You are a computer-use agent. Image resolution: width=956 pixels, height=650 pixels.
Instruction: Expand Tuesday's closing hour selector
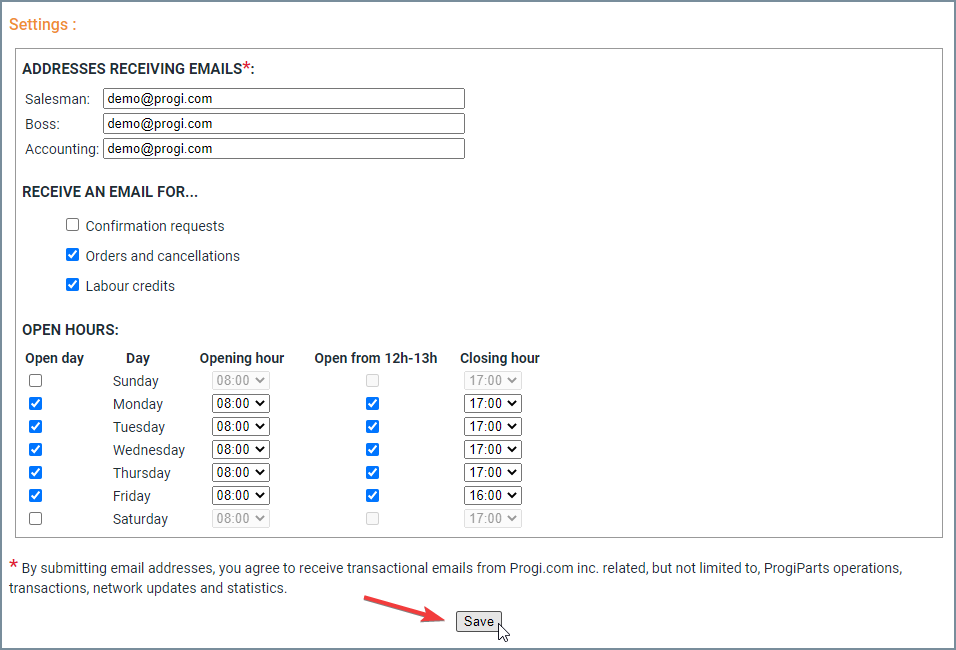point(492,426)
